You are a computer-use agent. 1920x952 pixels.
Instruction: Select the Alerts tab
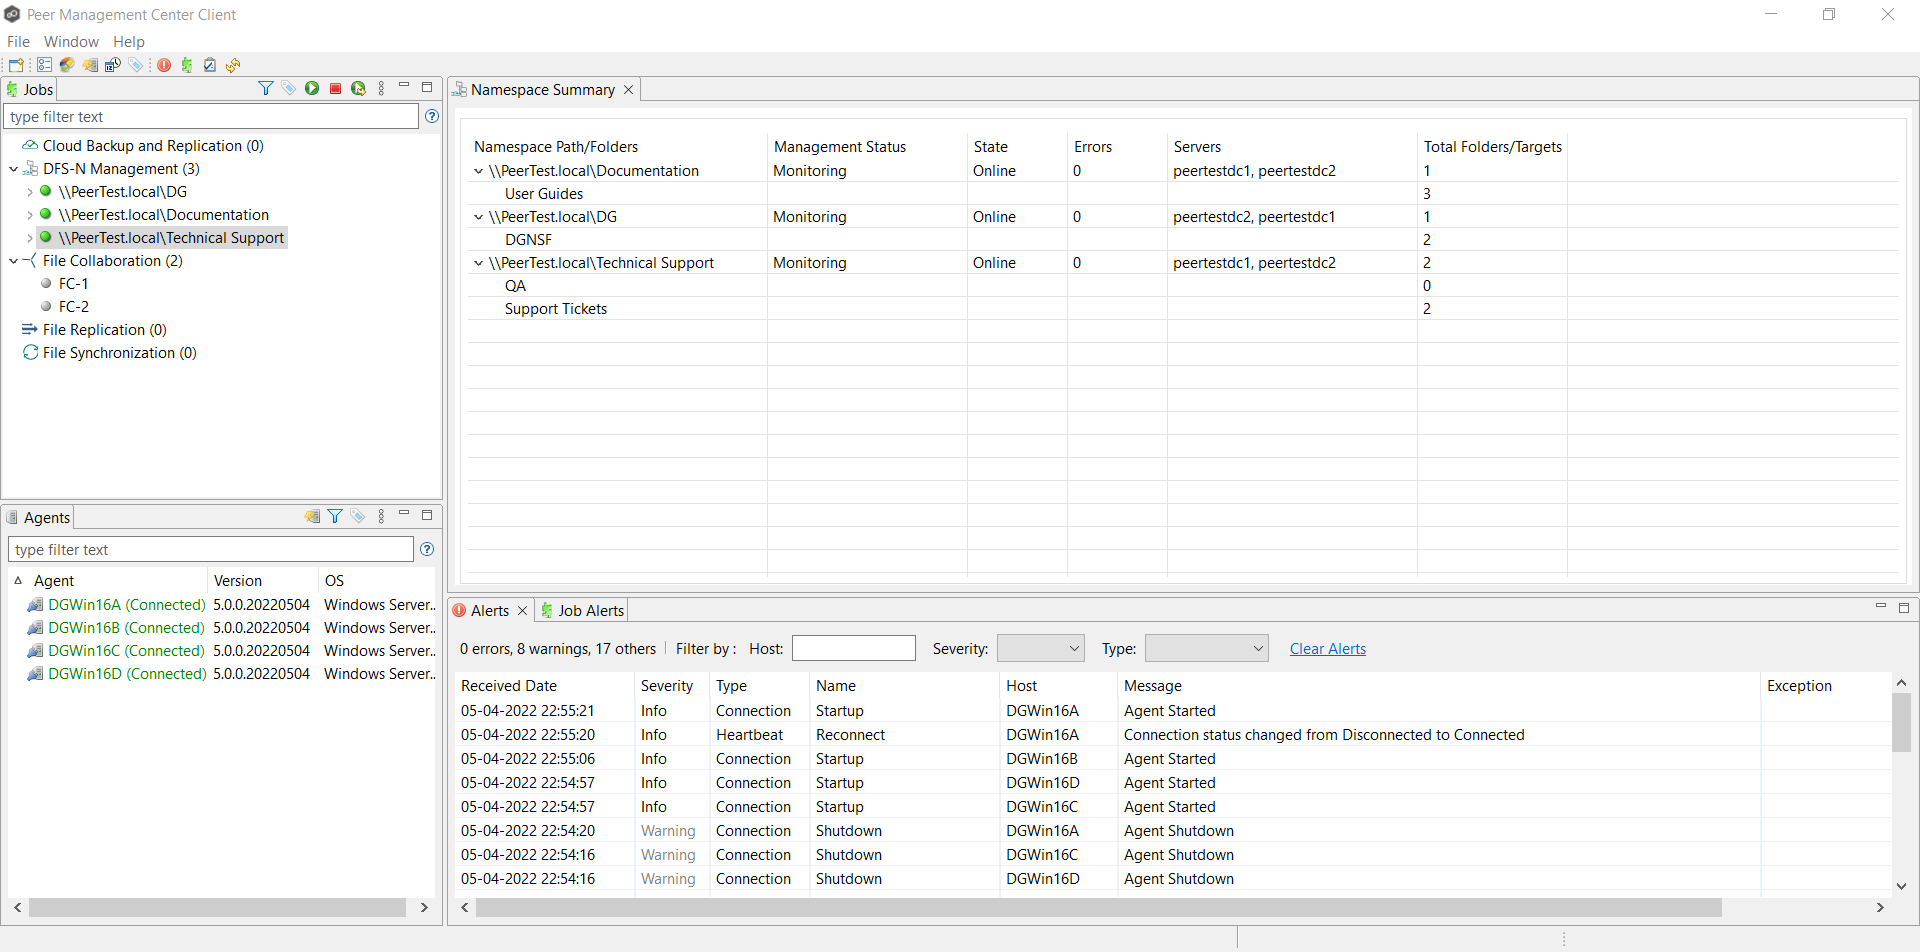pyautogui.click(x=490, y=611)
